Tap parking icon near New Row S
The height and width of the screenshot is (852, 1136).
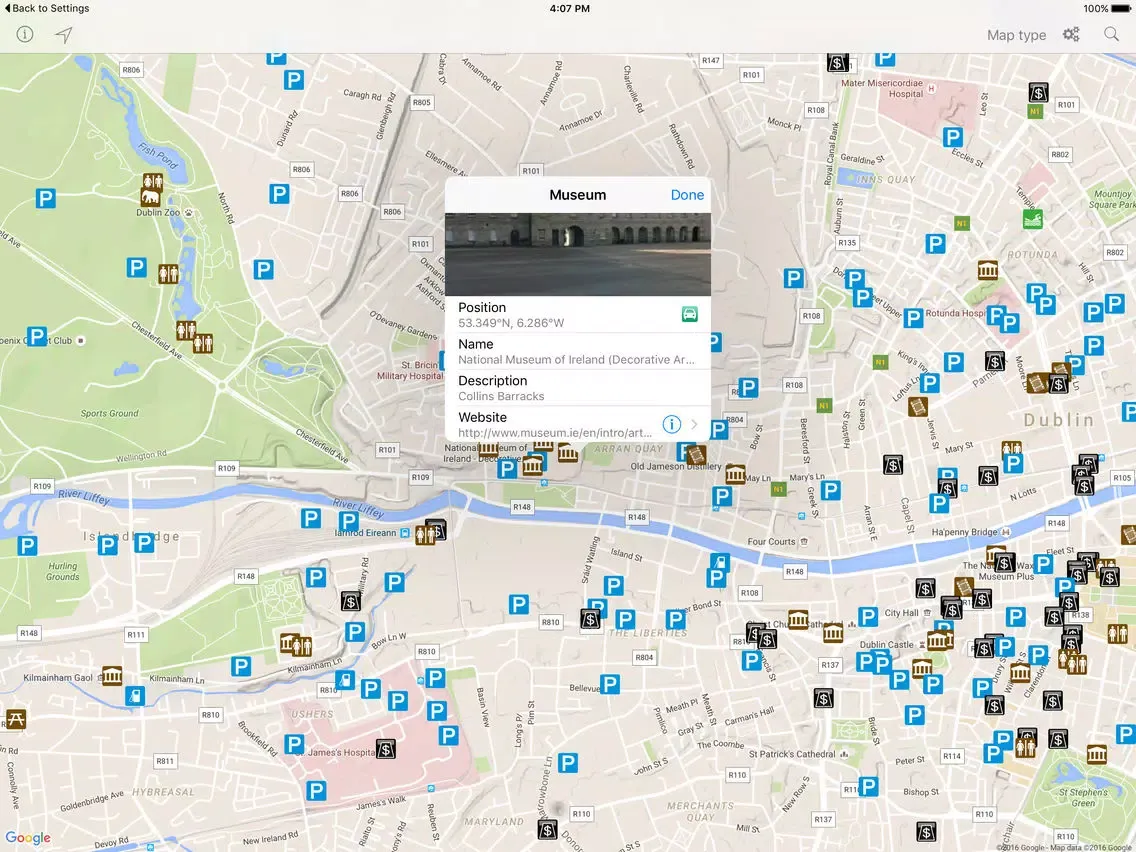click(868, 786)
